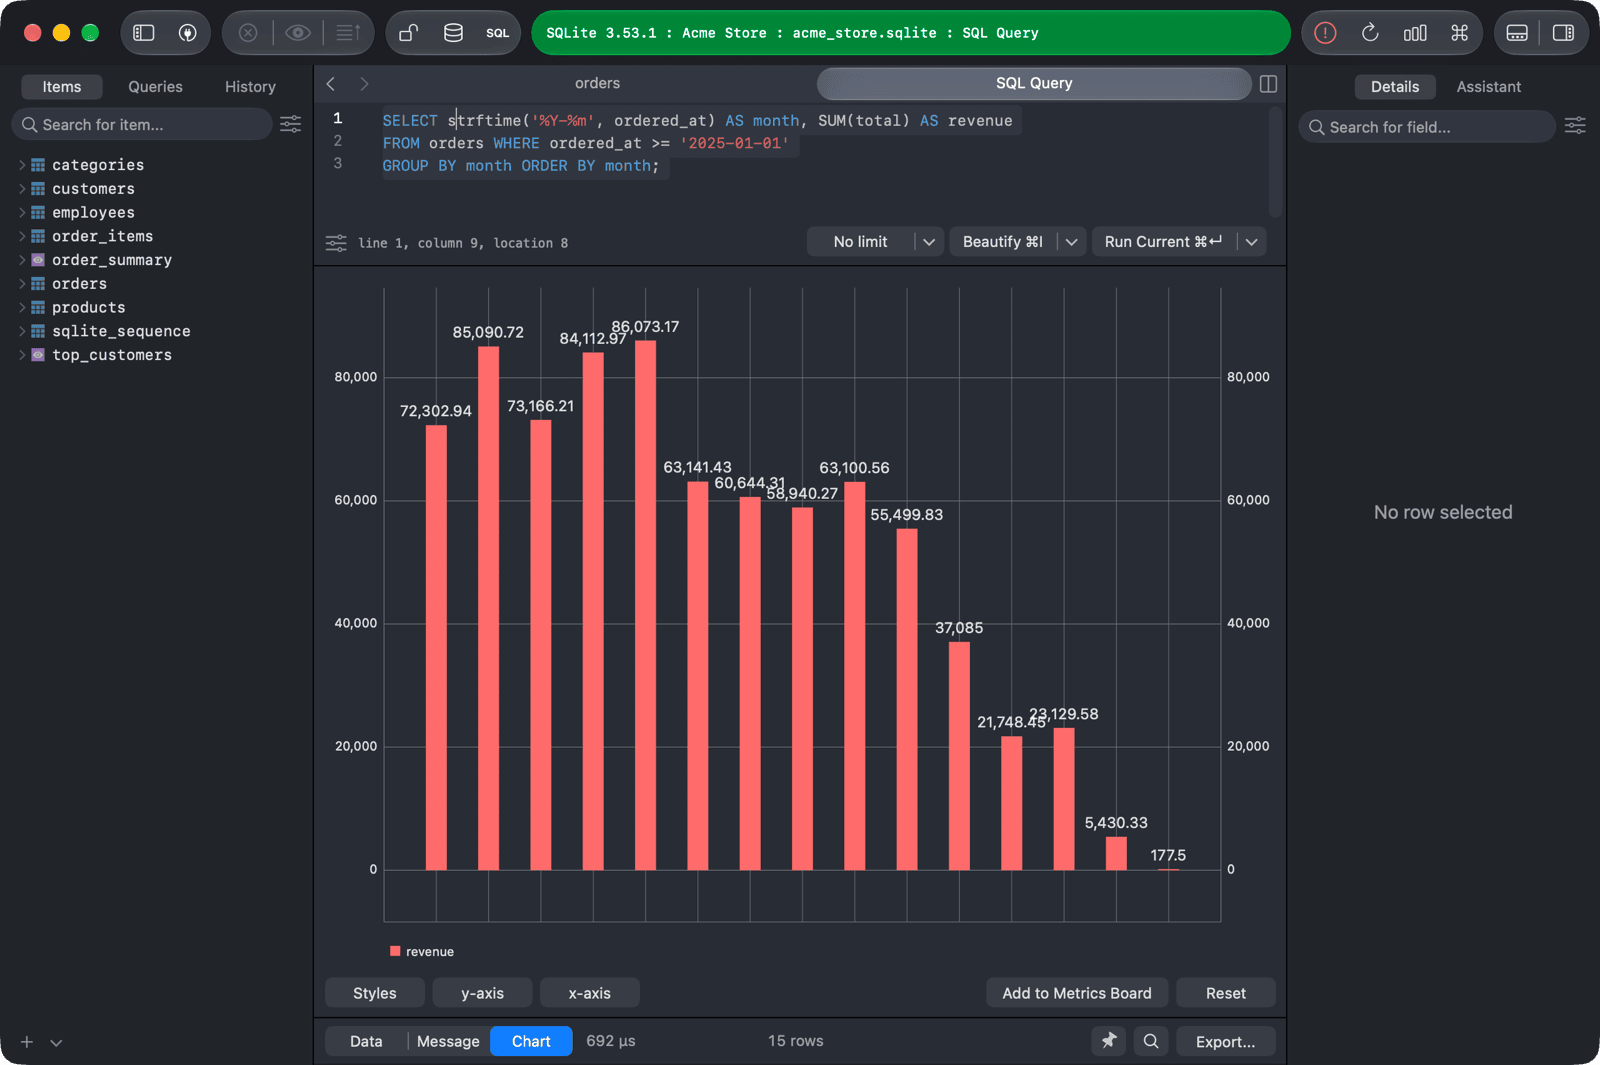Screen dimensions: 1600x1065
Task: Click the Search for field input
Action: tap(1427, 127)
